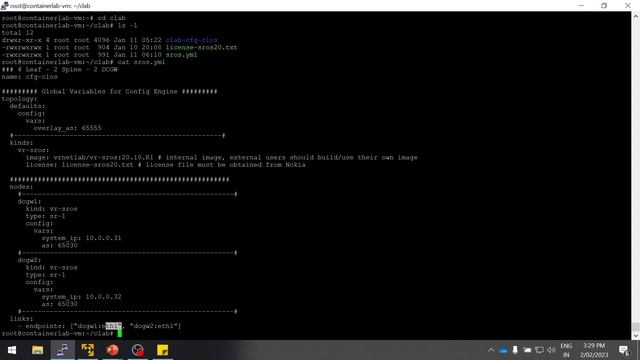Click the 2/02/2023 date in taskbar
Screen dimensions: 640x360
[x=594, y=355]
